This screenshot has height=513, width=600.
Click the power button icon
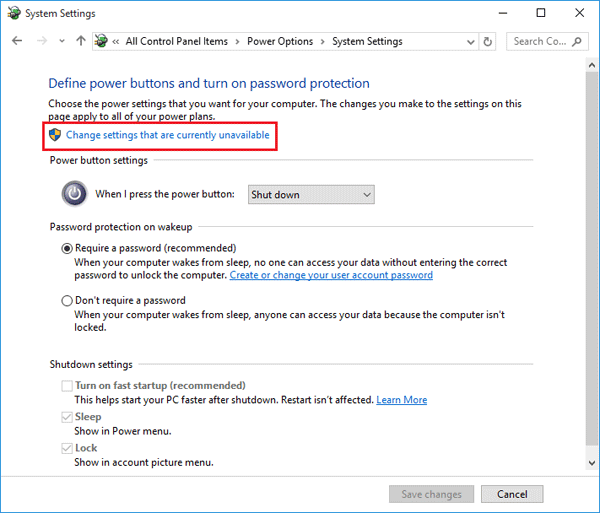(x=75, y=193)
